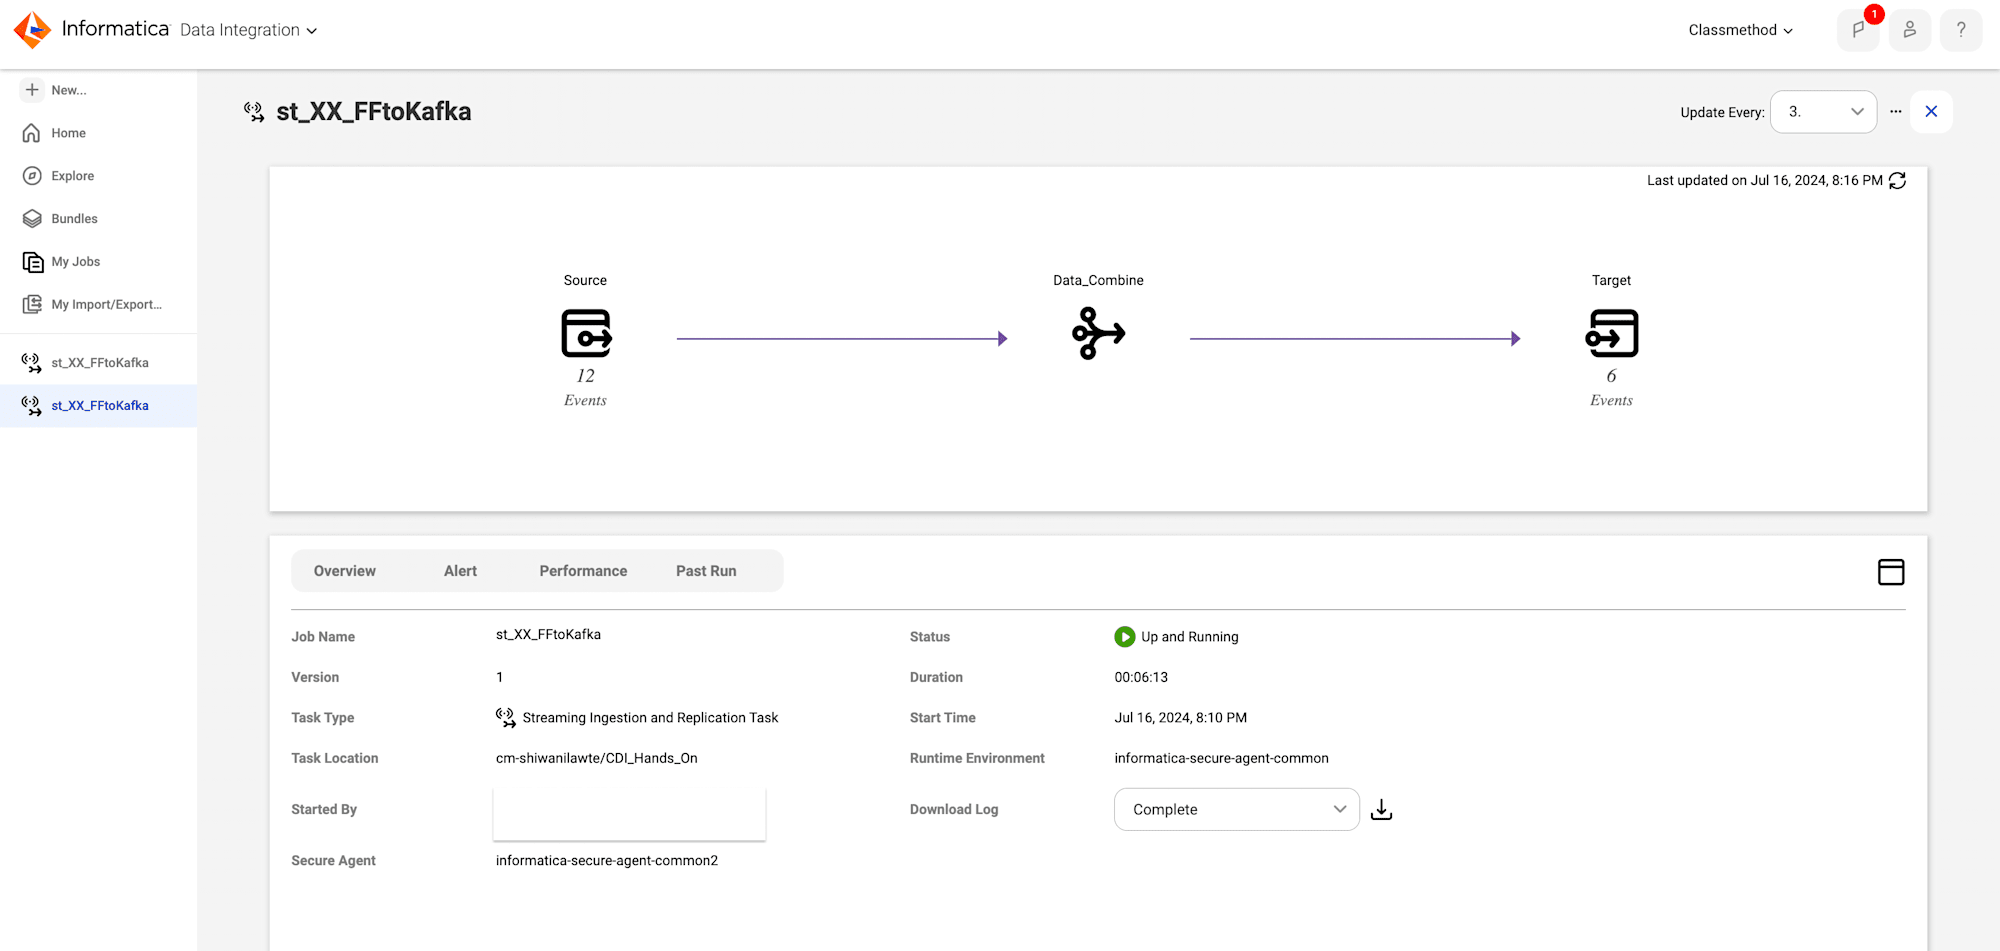Refresh the last updated status icon
Image resolution: width=2000 pixels, height=951 pixels.
pyautogui.click(x=1898, y=181)
